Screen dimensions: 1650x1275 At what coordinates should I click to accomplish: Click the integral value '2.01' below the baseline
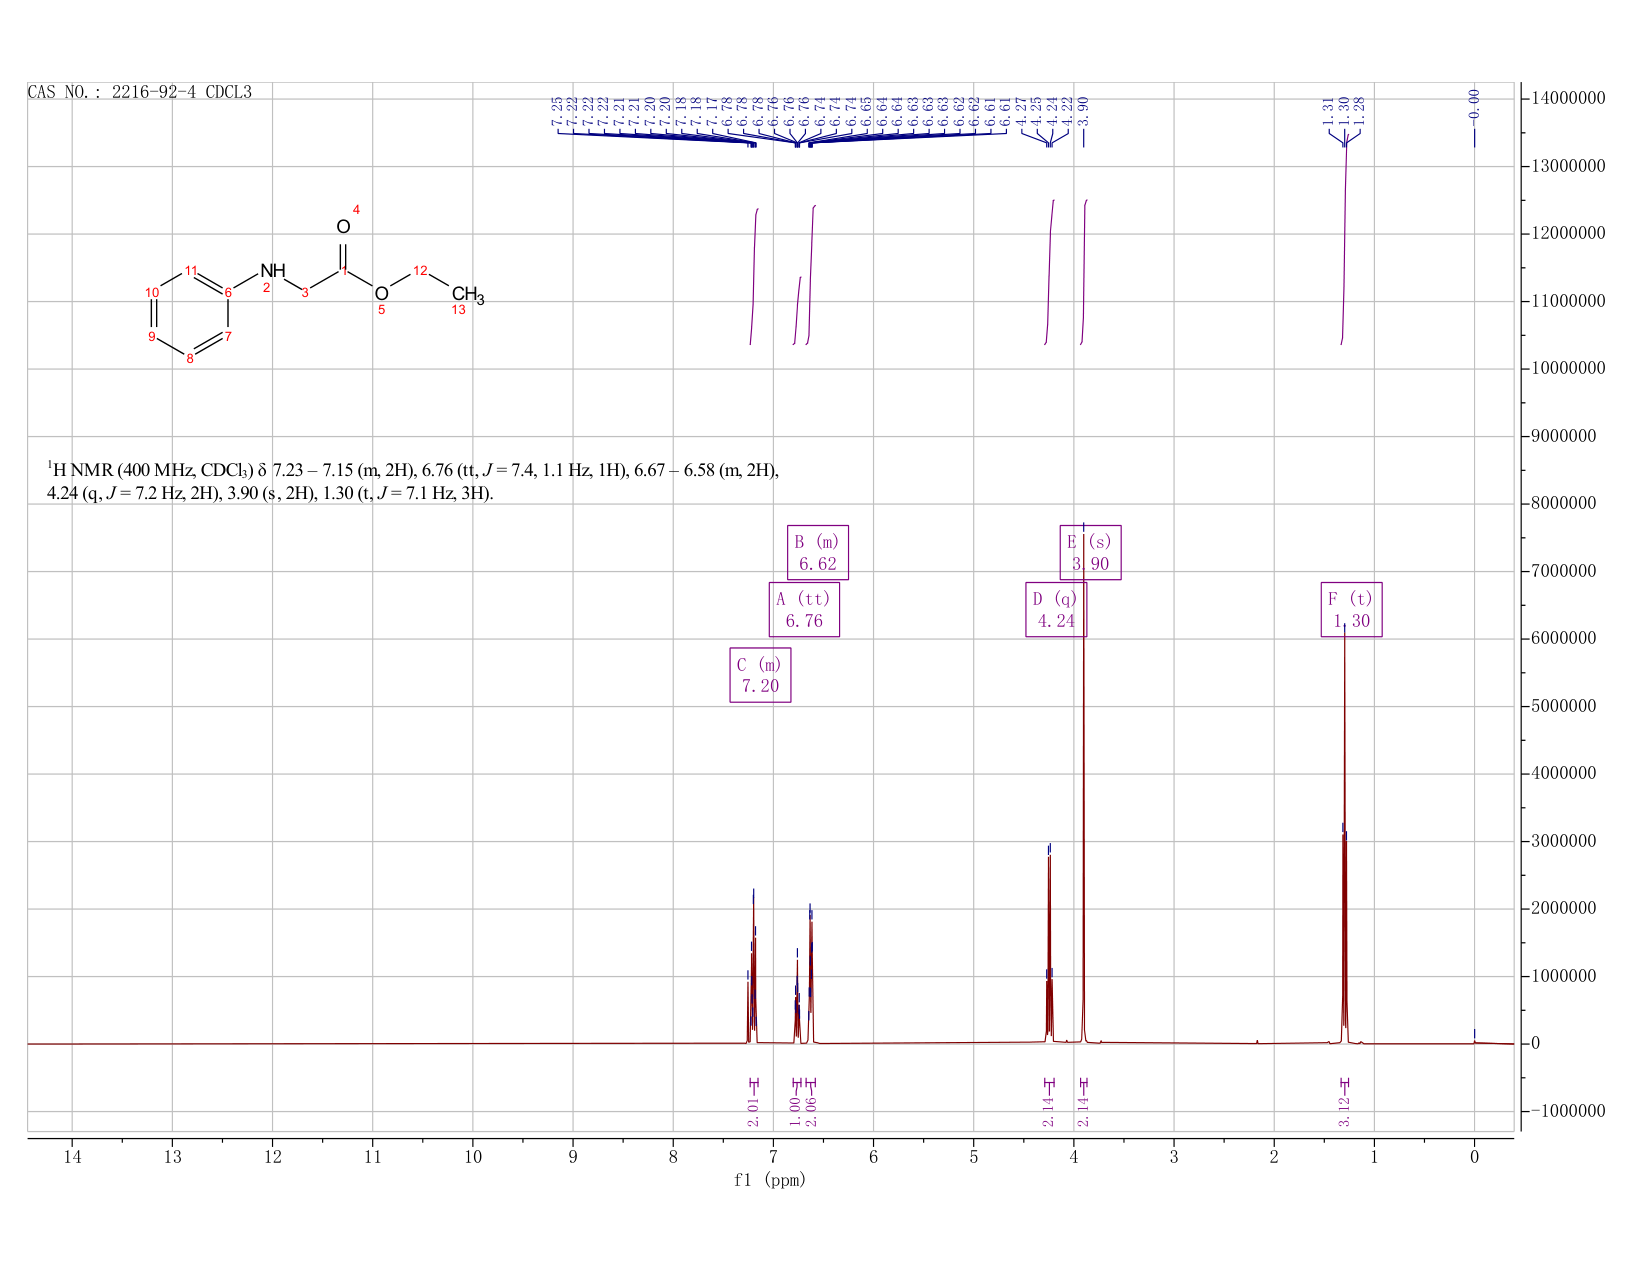coord(754,1112)
